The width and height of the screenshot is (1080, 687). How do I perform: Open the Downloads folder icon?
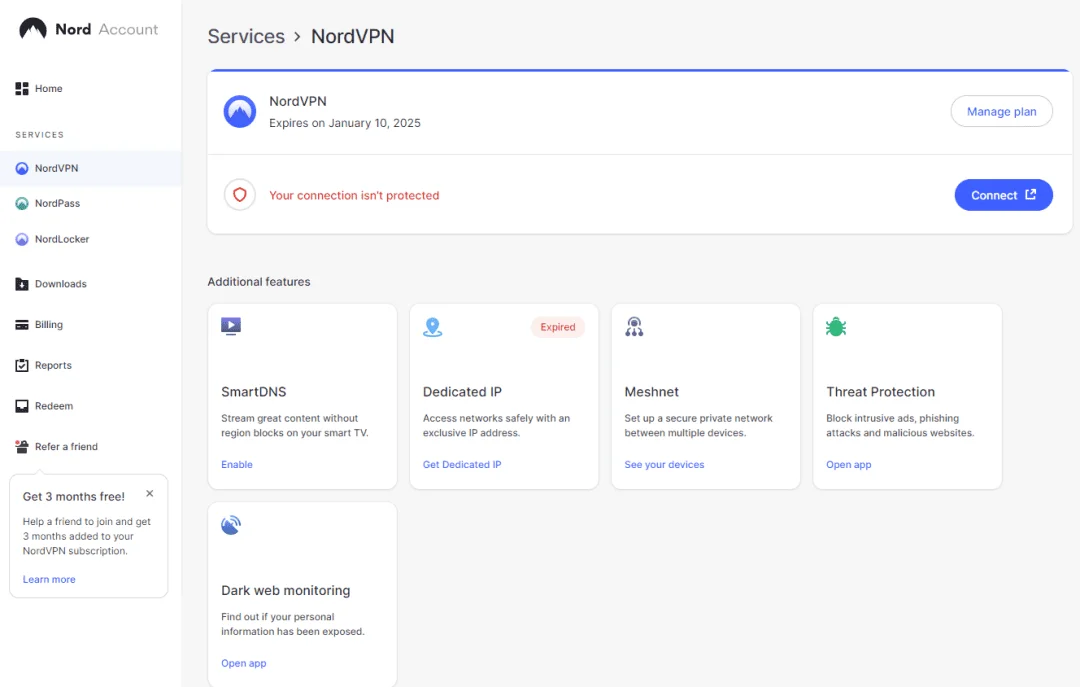(x=22, y=284)
